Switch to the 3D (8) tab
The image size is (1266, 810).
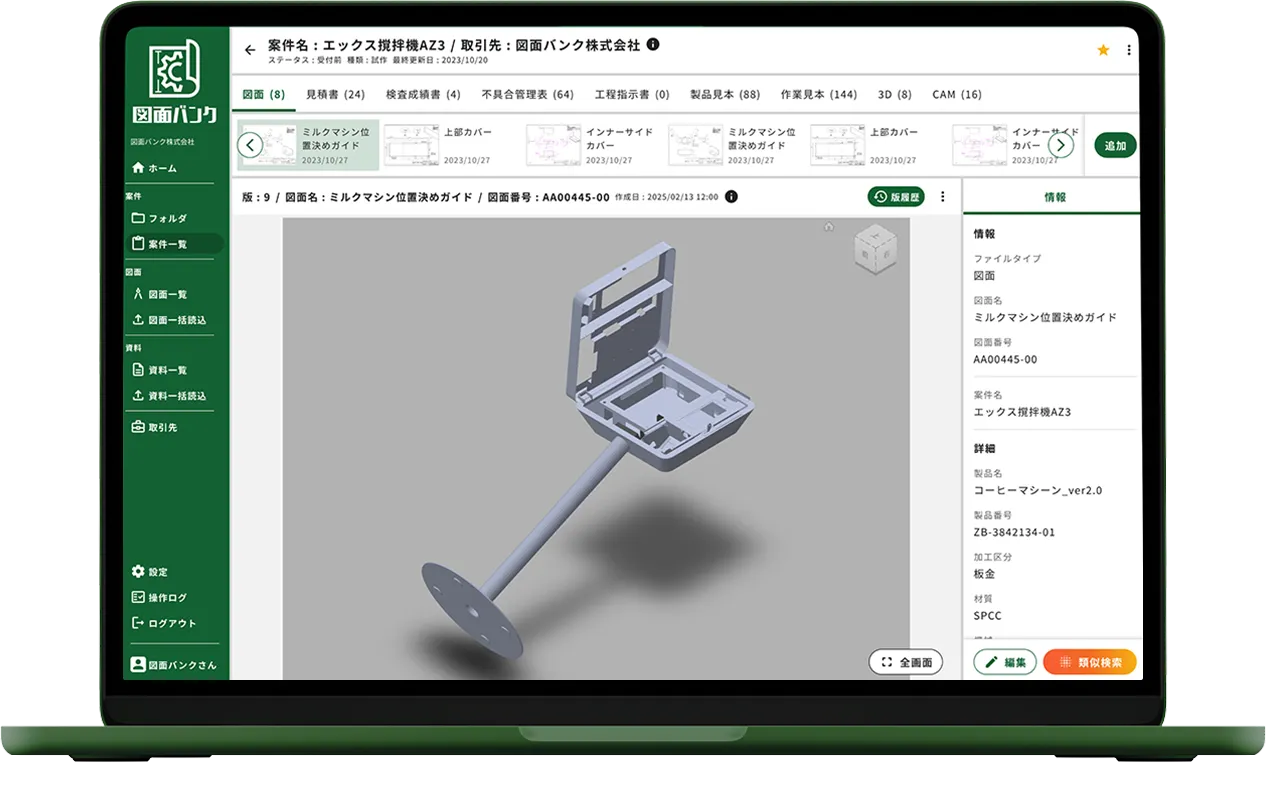point(895,95)
